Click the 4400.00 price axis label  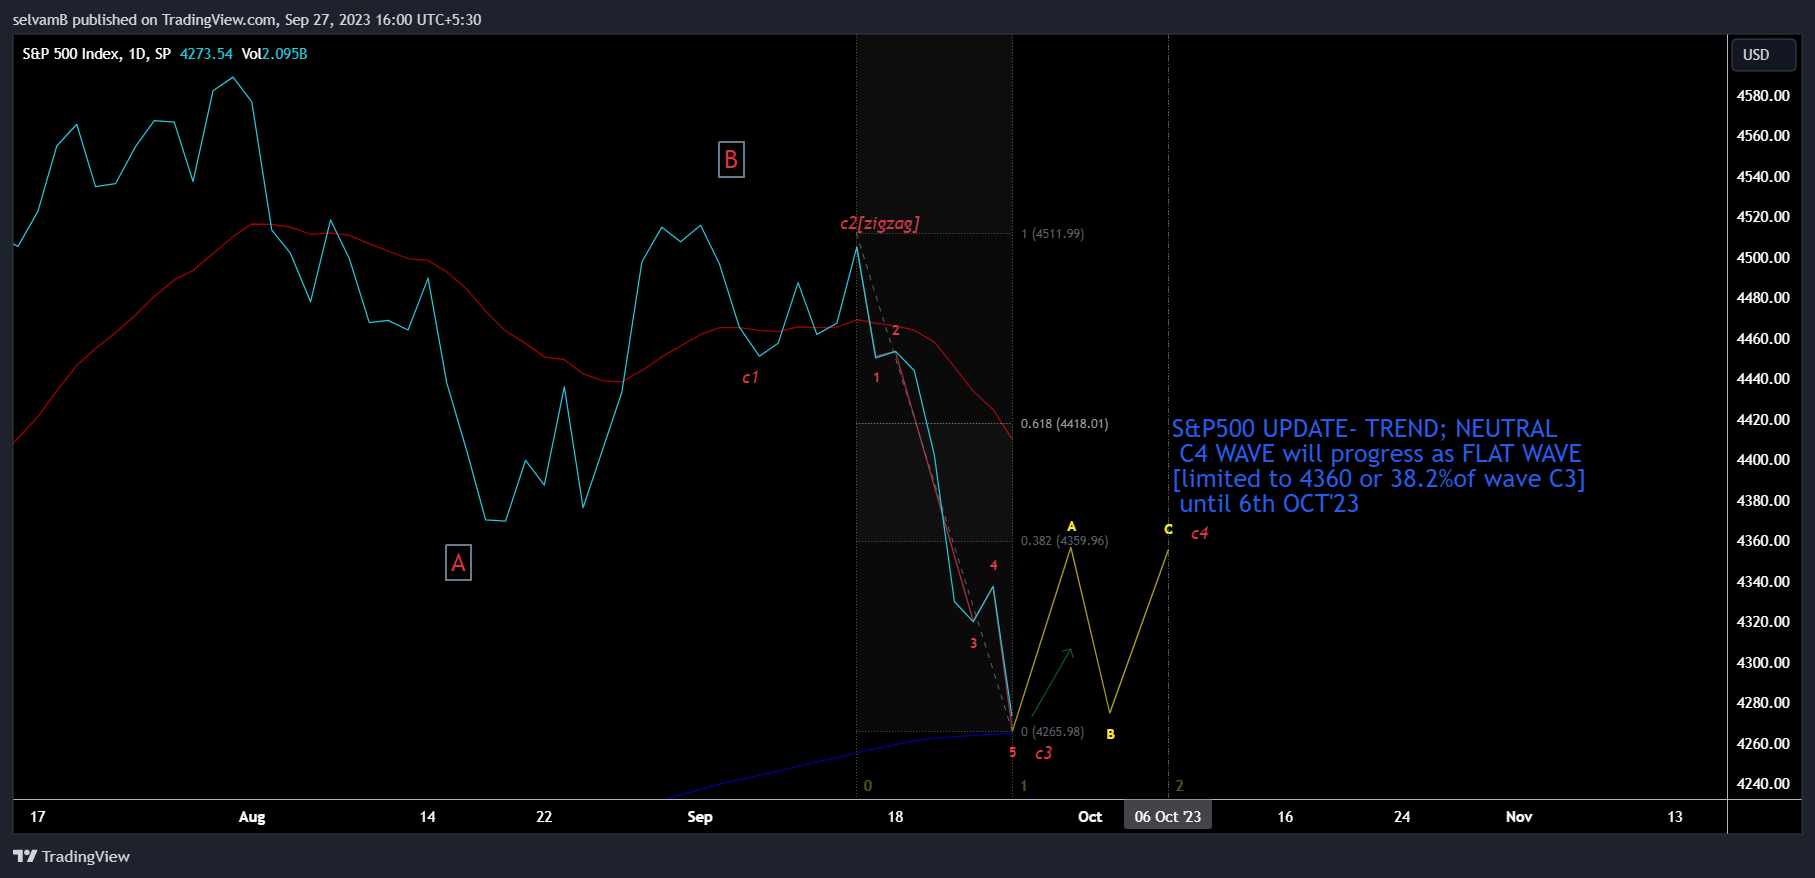point(1763,460)
